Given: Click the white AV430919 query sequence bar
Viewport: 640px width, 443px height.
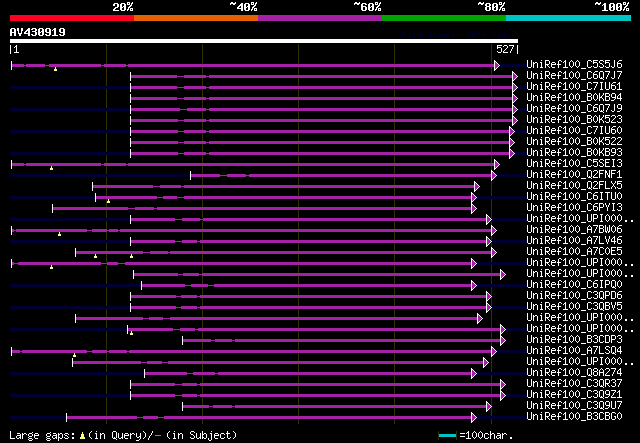Looking at the screenshot, I should (x=264, y=41).
